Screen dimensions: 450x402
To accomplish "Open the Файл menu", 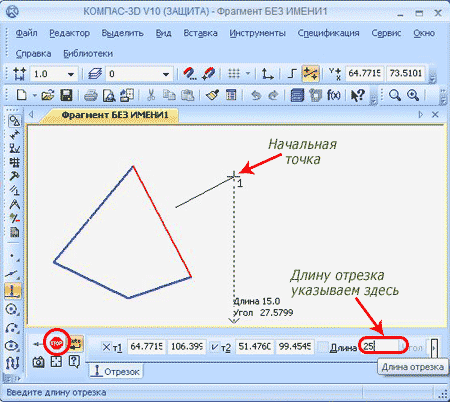I will click(x=26, y=33).
